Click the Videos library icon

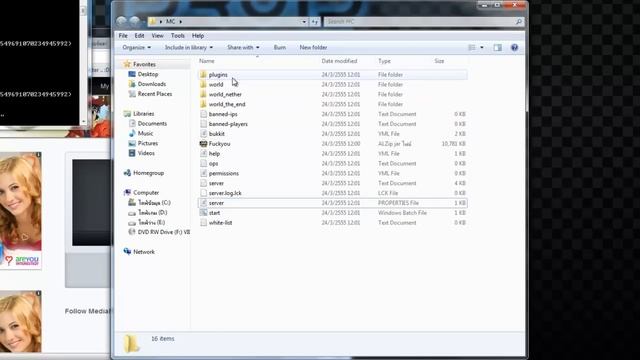pos(132,153)
